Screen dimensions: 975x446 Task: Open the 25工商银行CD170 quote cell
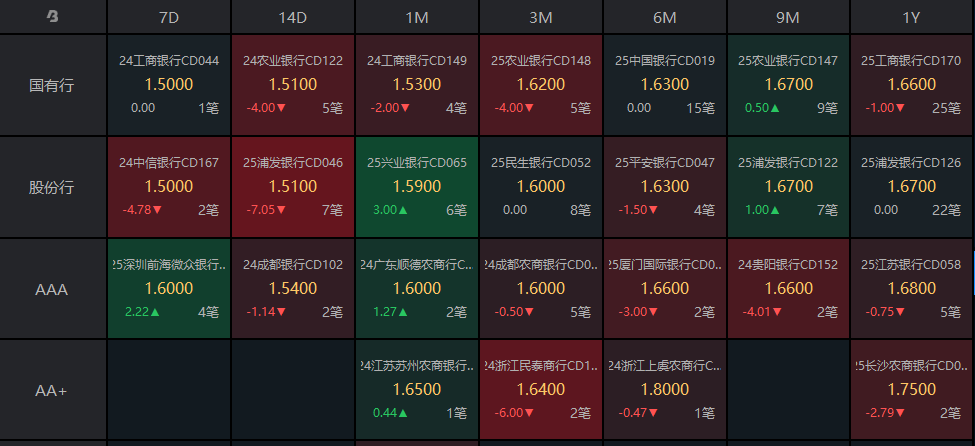click(x=911, y=85)
